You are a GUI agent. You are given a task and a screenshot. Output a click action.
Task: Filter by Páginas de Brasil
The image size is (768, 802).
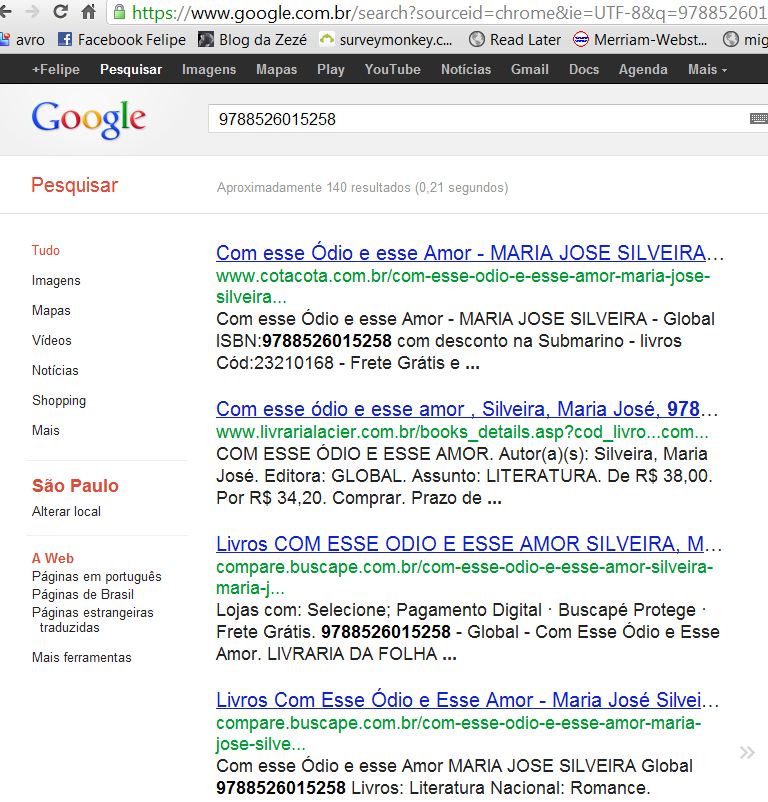pyautogui.click(x=83, y=594)
